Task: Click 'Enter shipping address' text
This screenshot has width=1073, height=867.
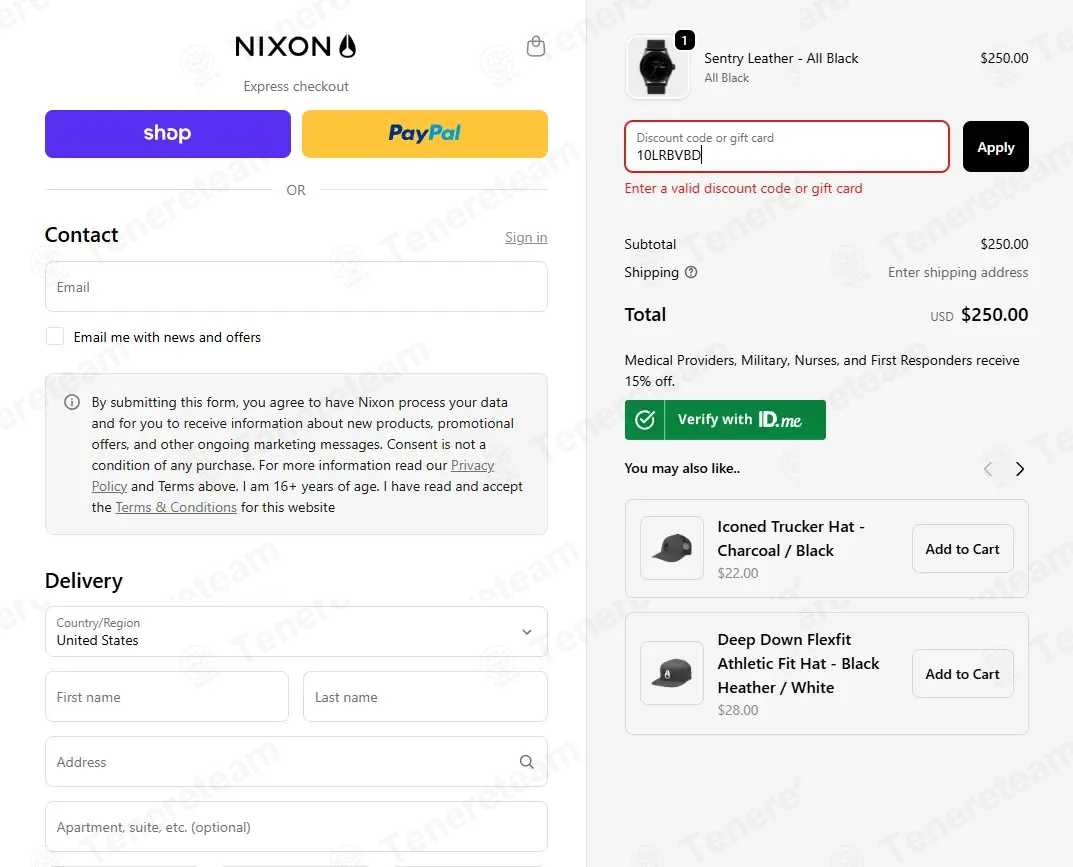Action: click(958, 272)
